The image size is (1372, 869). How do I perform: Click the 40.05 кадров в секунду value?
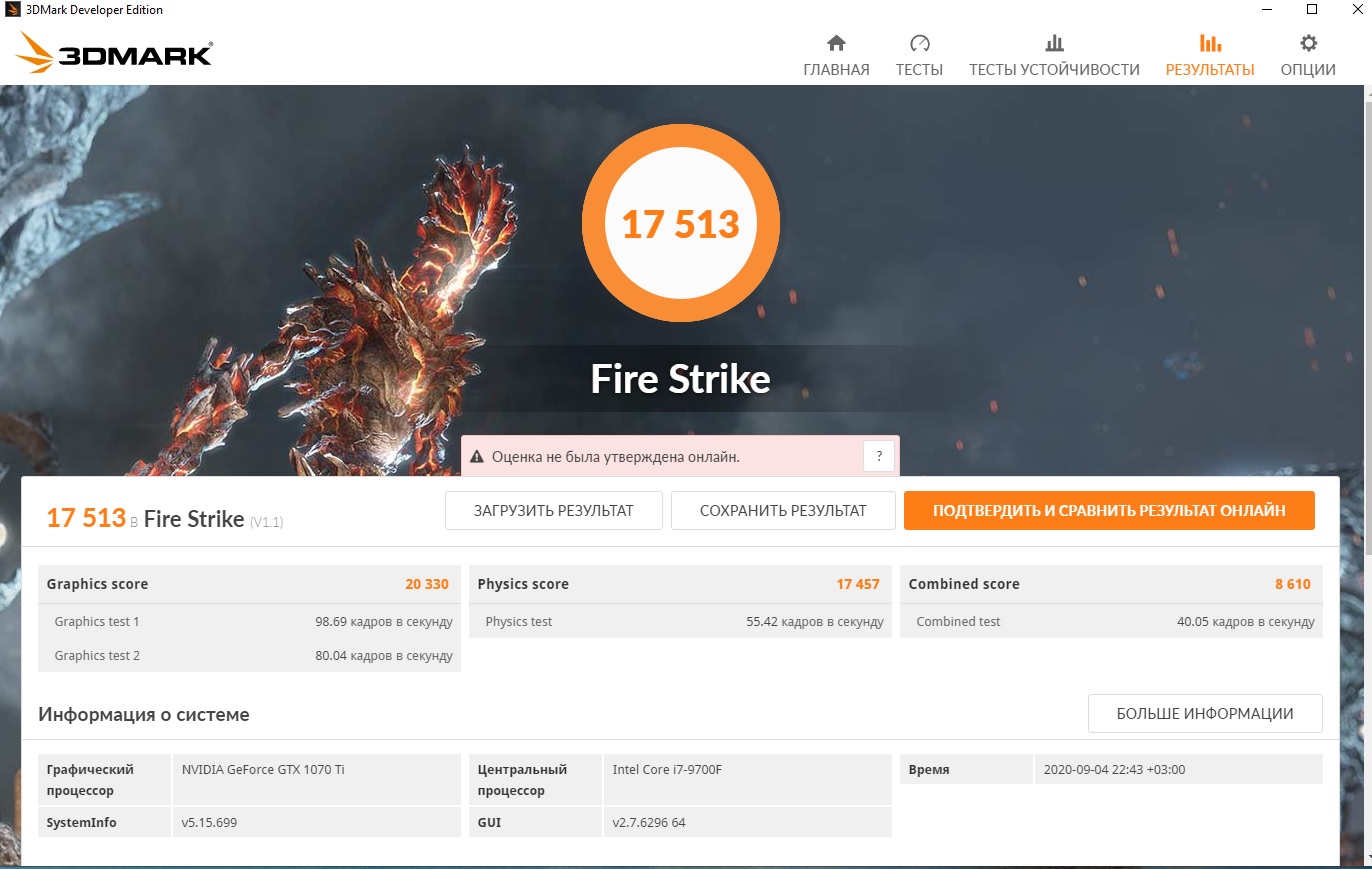1246,622
